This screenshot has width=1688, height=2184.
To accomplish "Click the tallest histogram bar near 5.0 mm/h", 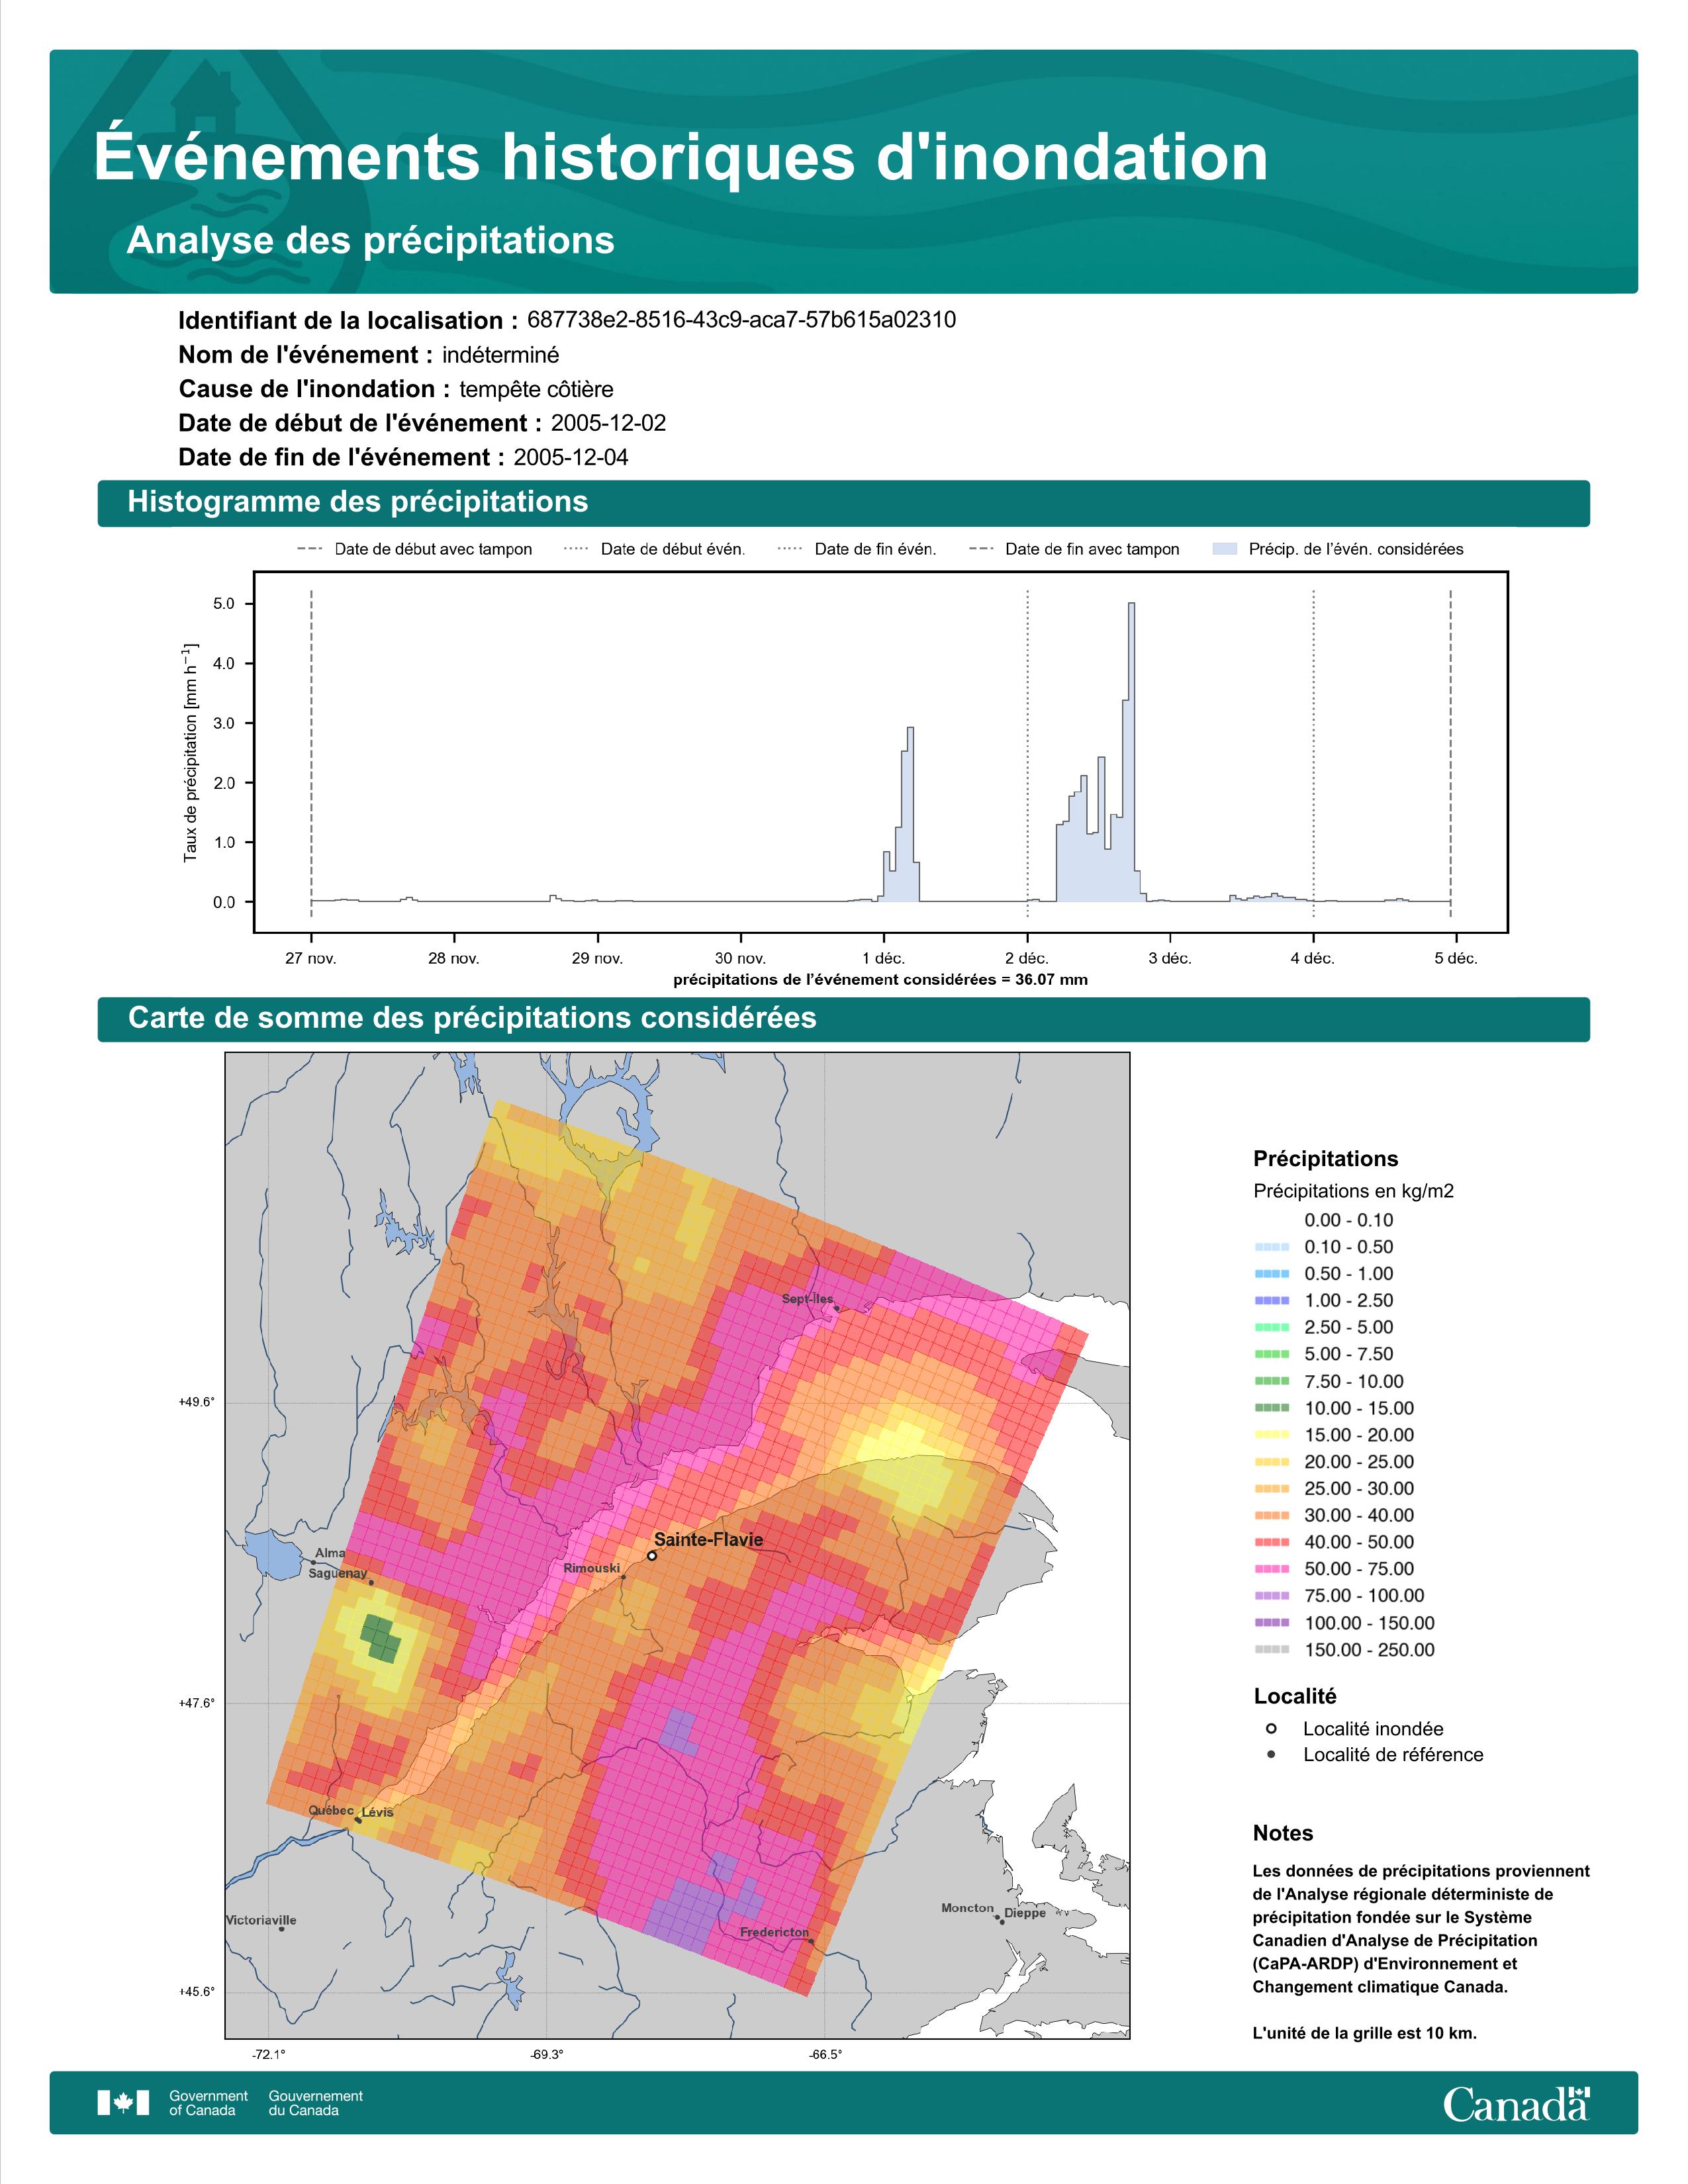I will coord(1131,752).
